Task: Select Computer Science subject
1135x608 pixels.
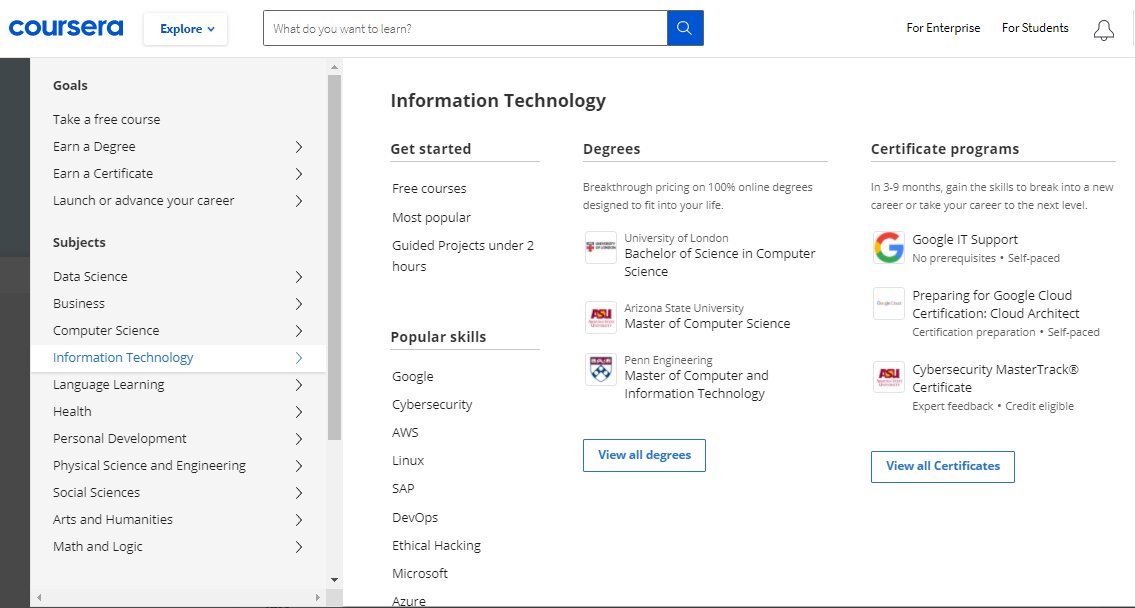Action: coord(106,331)
